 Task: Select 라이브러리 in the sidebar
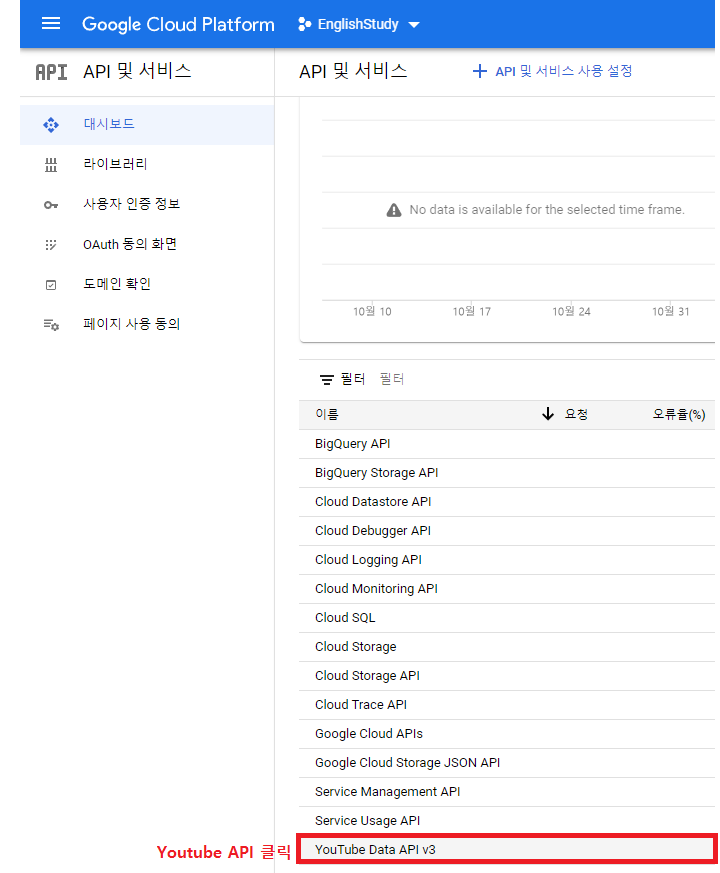[147, 164]
